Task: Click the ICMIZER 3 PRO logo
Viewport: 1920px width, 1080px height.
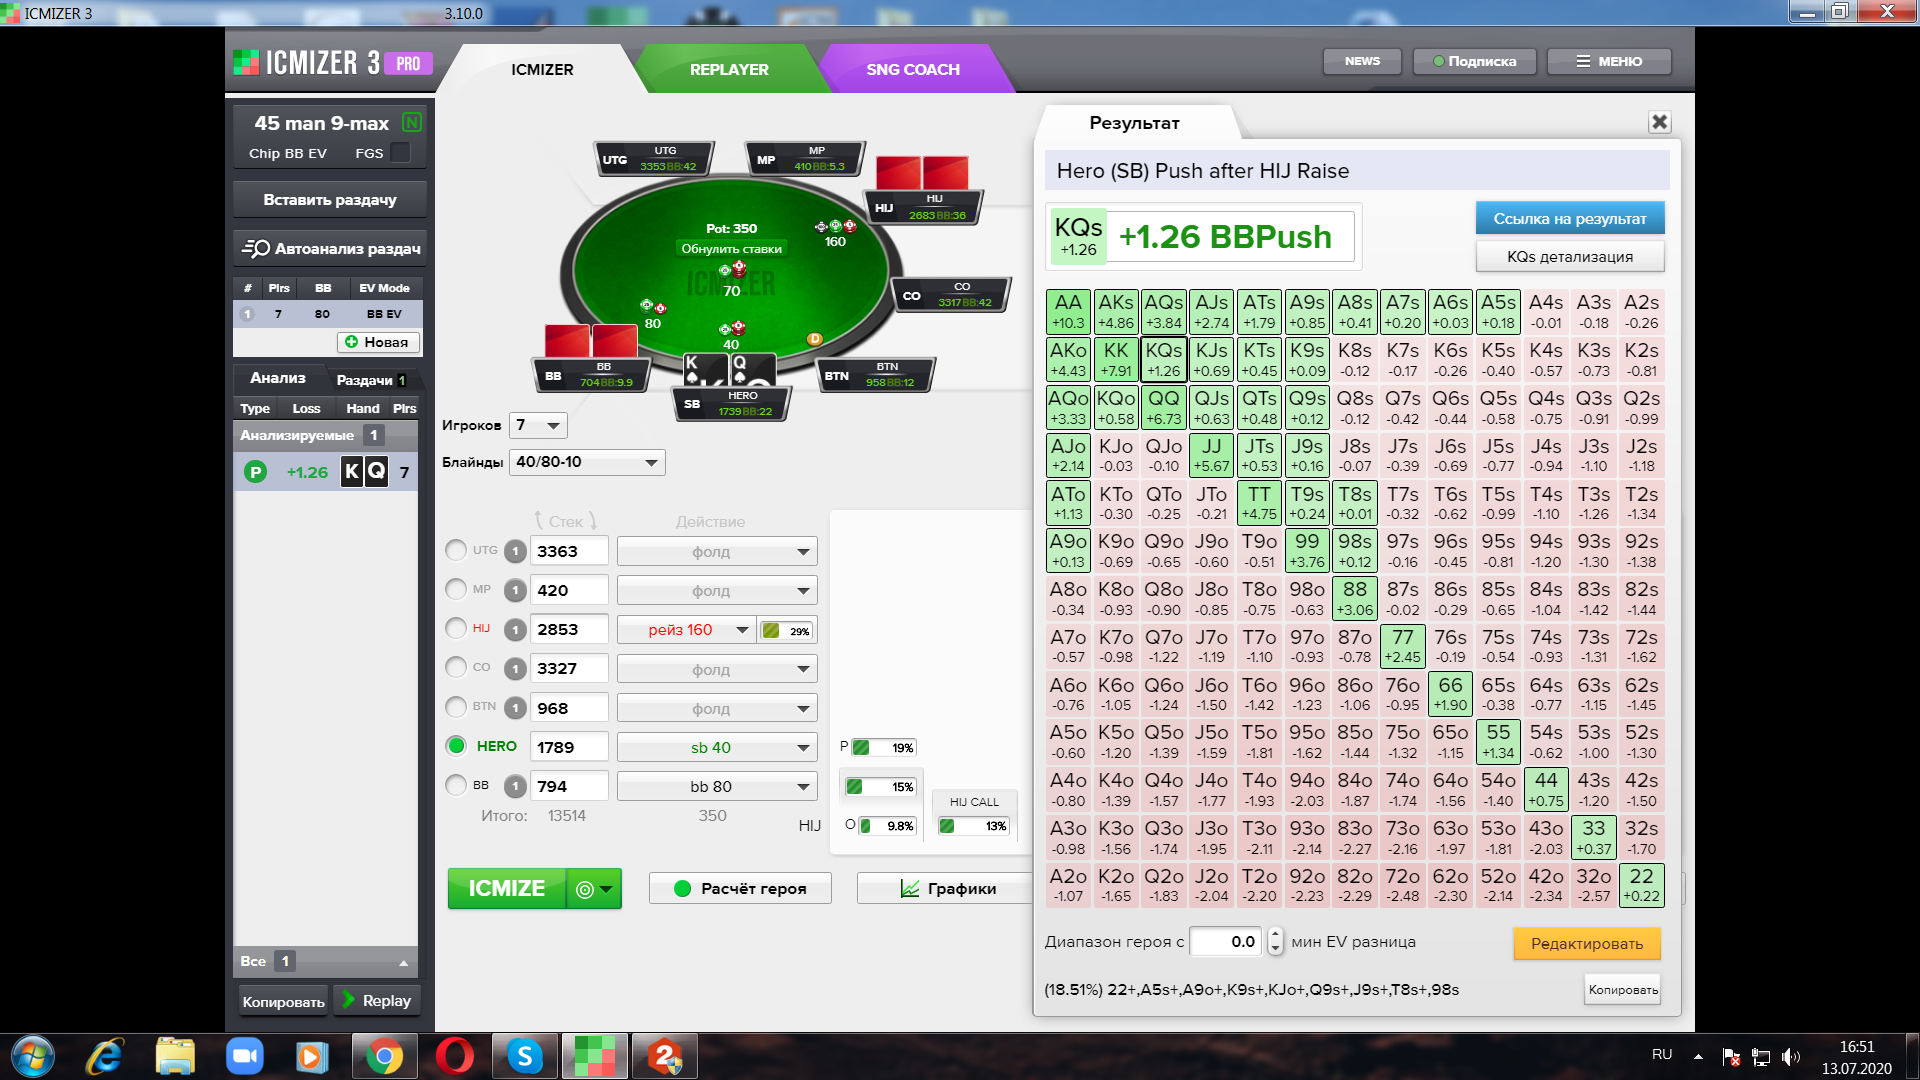Action: (x=332, y=63)
